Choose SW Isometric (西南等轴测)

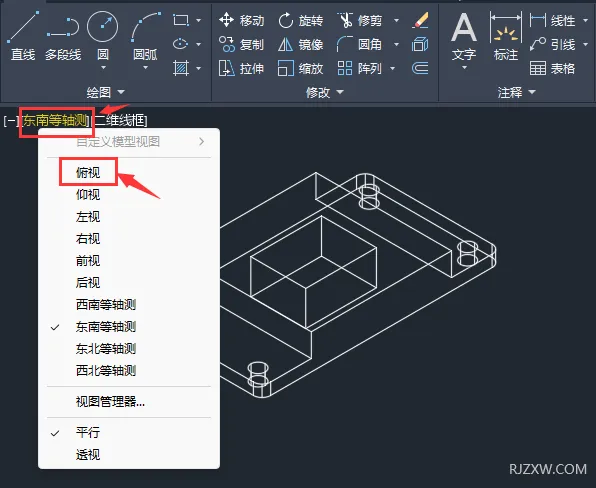point(129,305)
